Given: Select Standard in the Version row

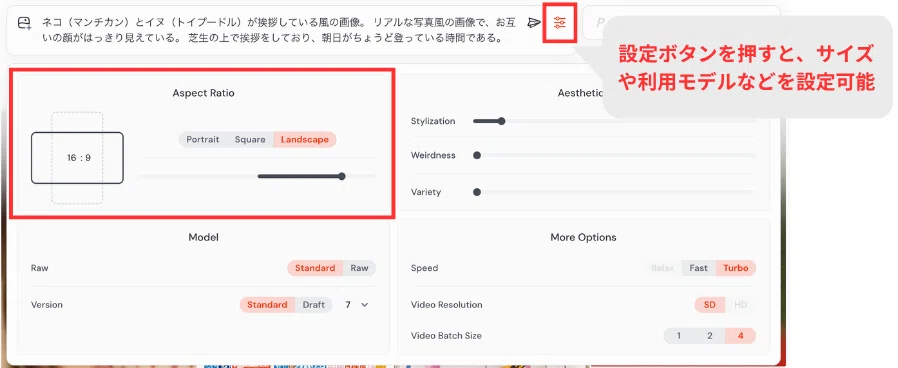Looking at the screenshot, I should pyautogui.click(x=267, y=304).
